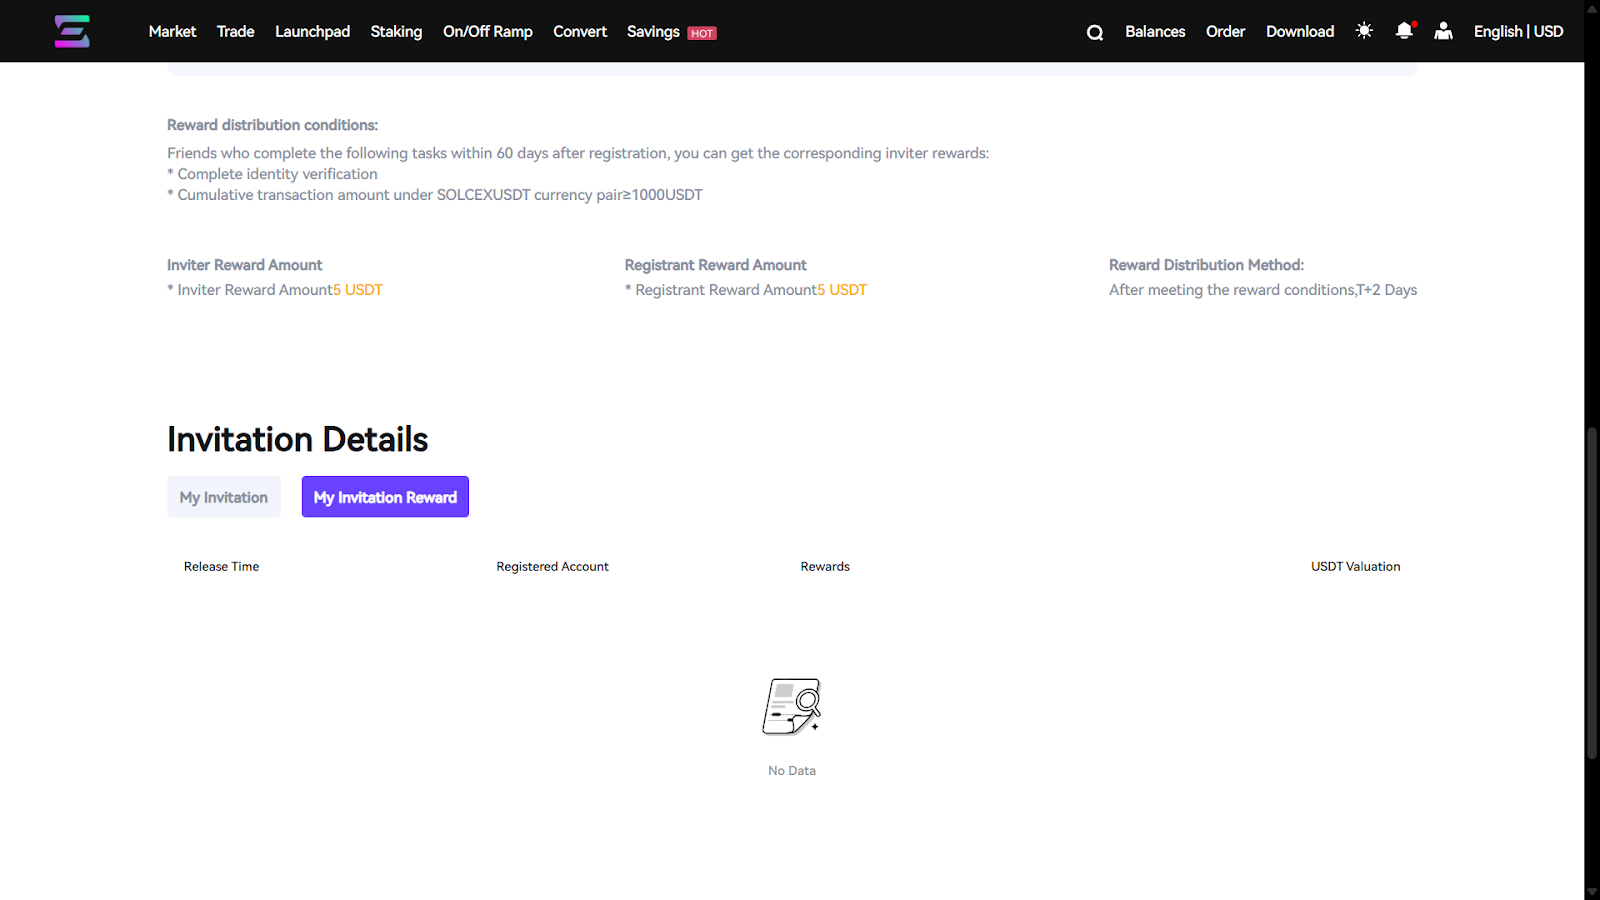Screen dimensions: 1600x900
Task: Toggle the light/dark theme sun icon
Action: [x=1364, y=31]
